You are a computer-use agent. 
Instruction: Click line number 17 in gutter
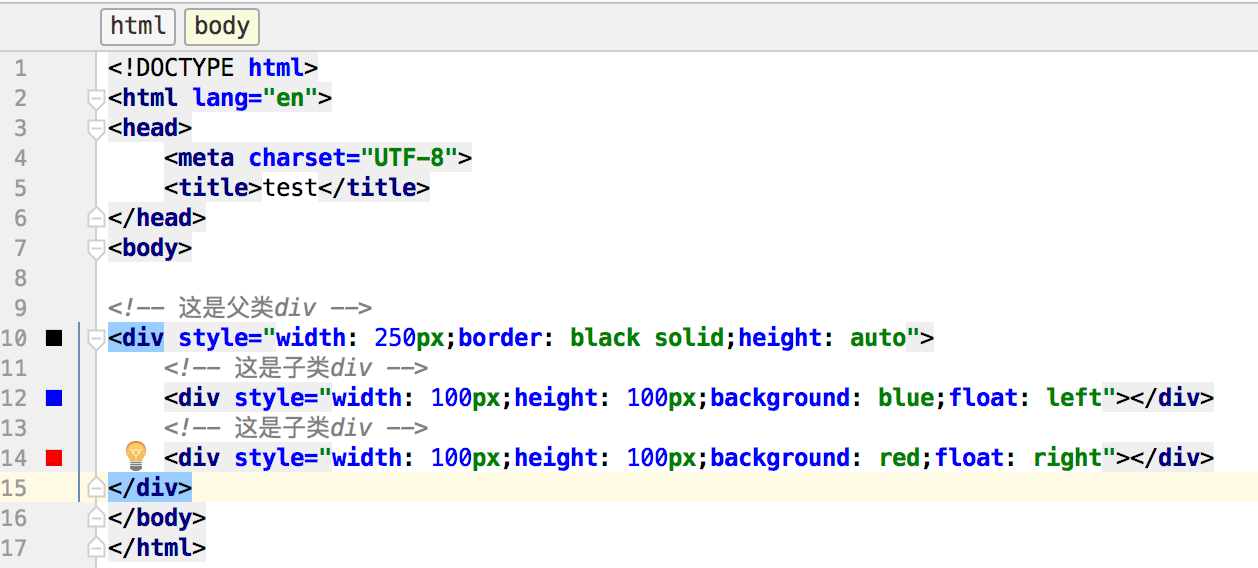pyautogui.click(x=14, y=548)
